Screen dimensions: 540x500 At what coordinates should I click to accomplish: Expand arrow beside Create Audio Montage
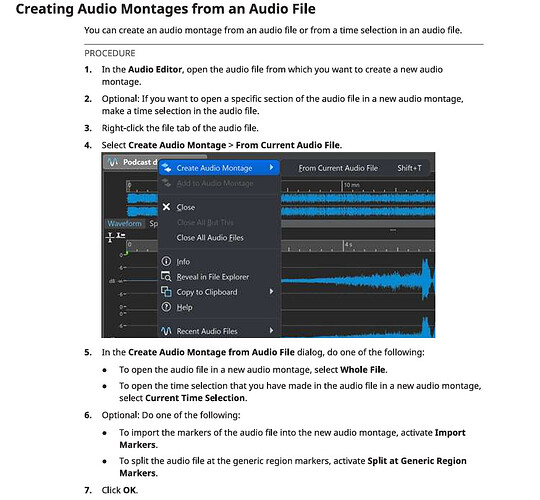[x=271, y=167]
